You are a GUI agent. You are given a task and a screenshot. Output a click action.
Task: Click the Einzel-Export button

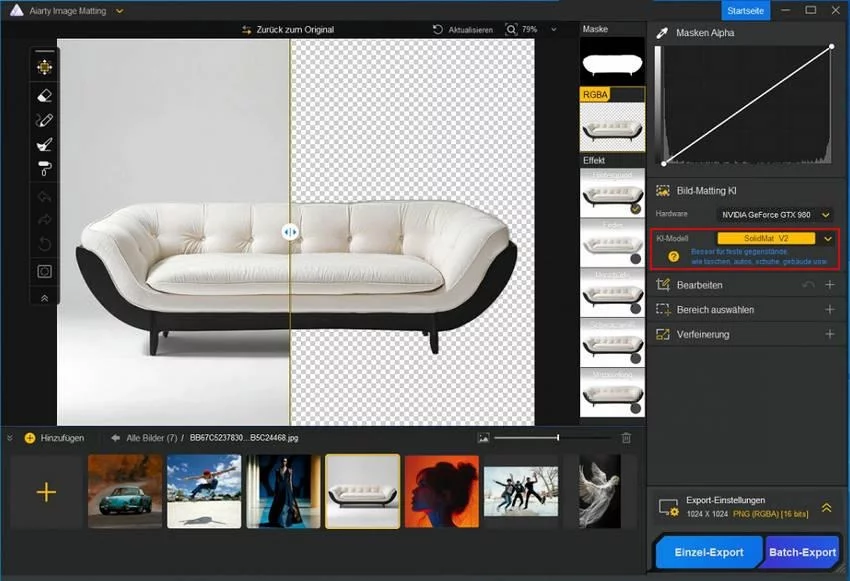tap(709, 552)
